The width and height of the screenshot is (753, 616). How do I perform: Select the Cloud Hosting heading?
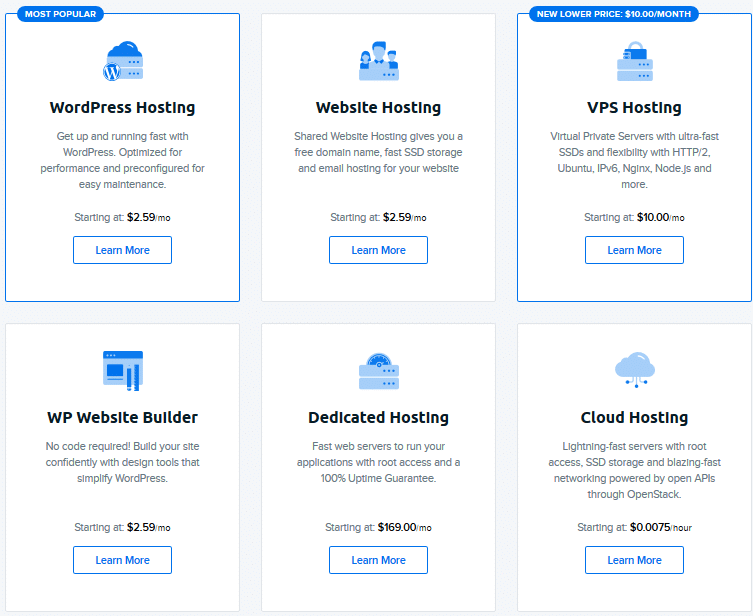634,418
